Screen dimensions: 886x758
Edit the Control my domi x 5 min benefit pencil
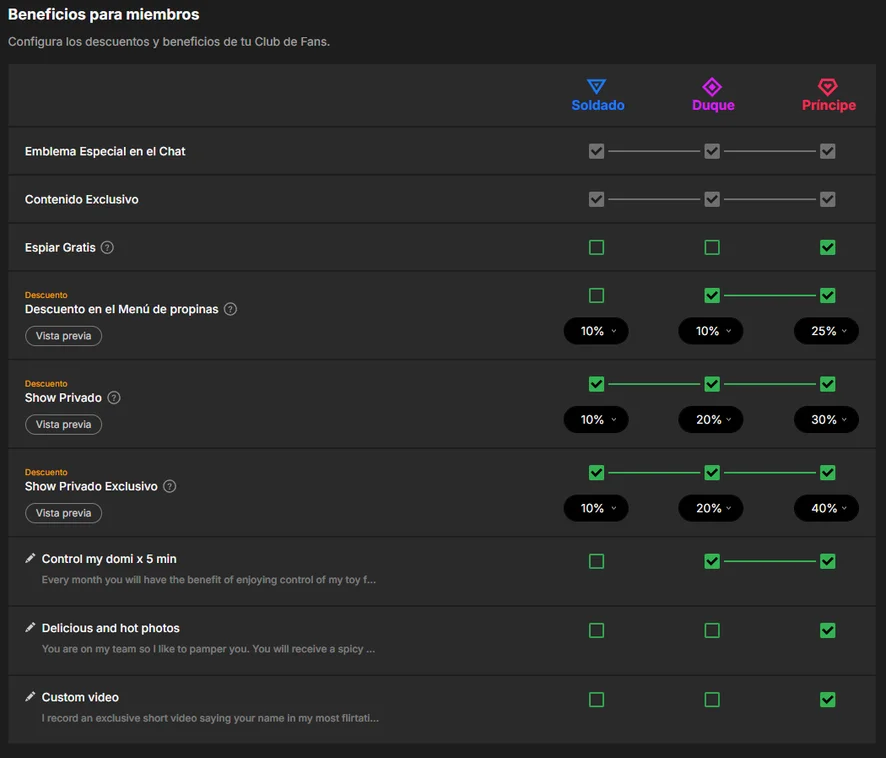[30, 558]
